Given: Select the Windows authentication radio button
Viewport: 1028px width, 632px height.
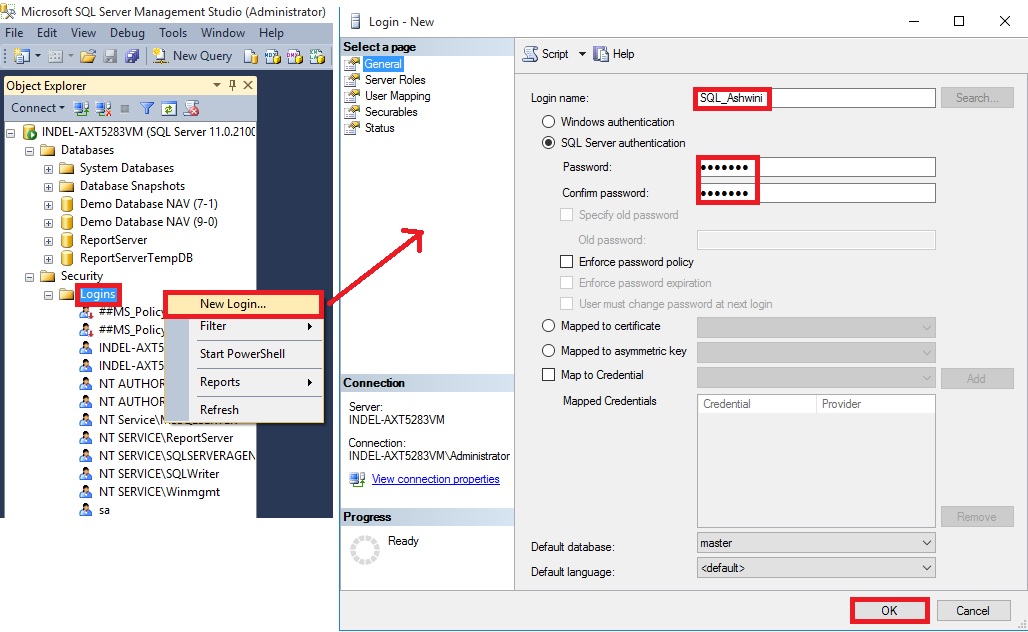Looking at the screenshot, I should [549, 122].
